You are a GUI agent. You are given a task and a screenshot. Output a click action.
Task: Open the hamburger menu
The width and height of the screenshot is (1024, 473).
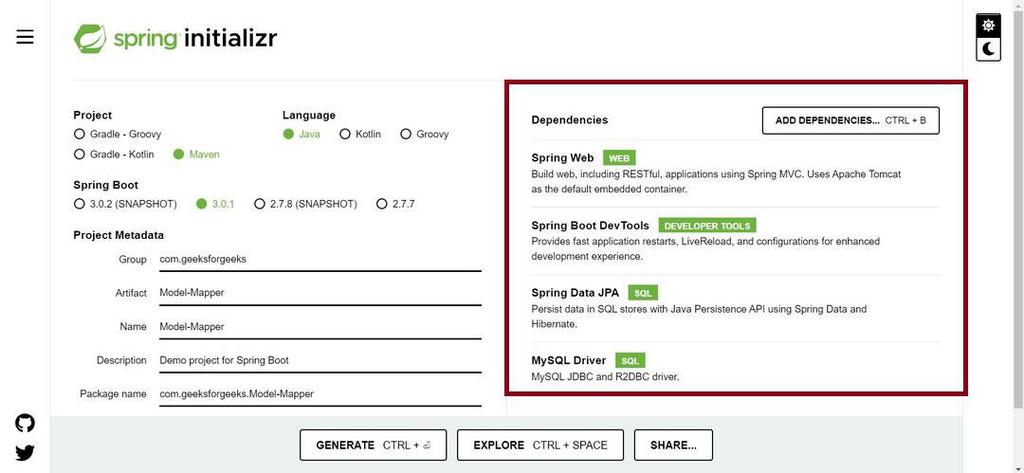coord(25,37)
